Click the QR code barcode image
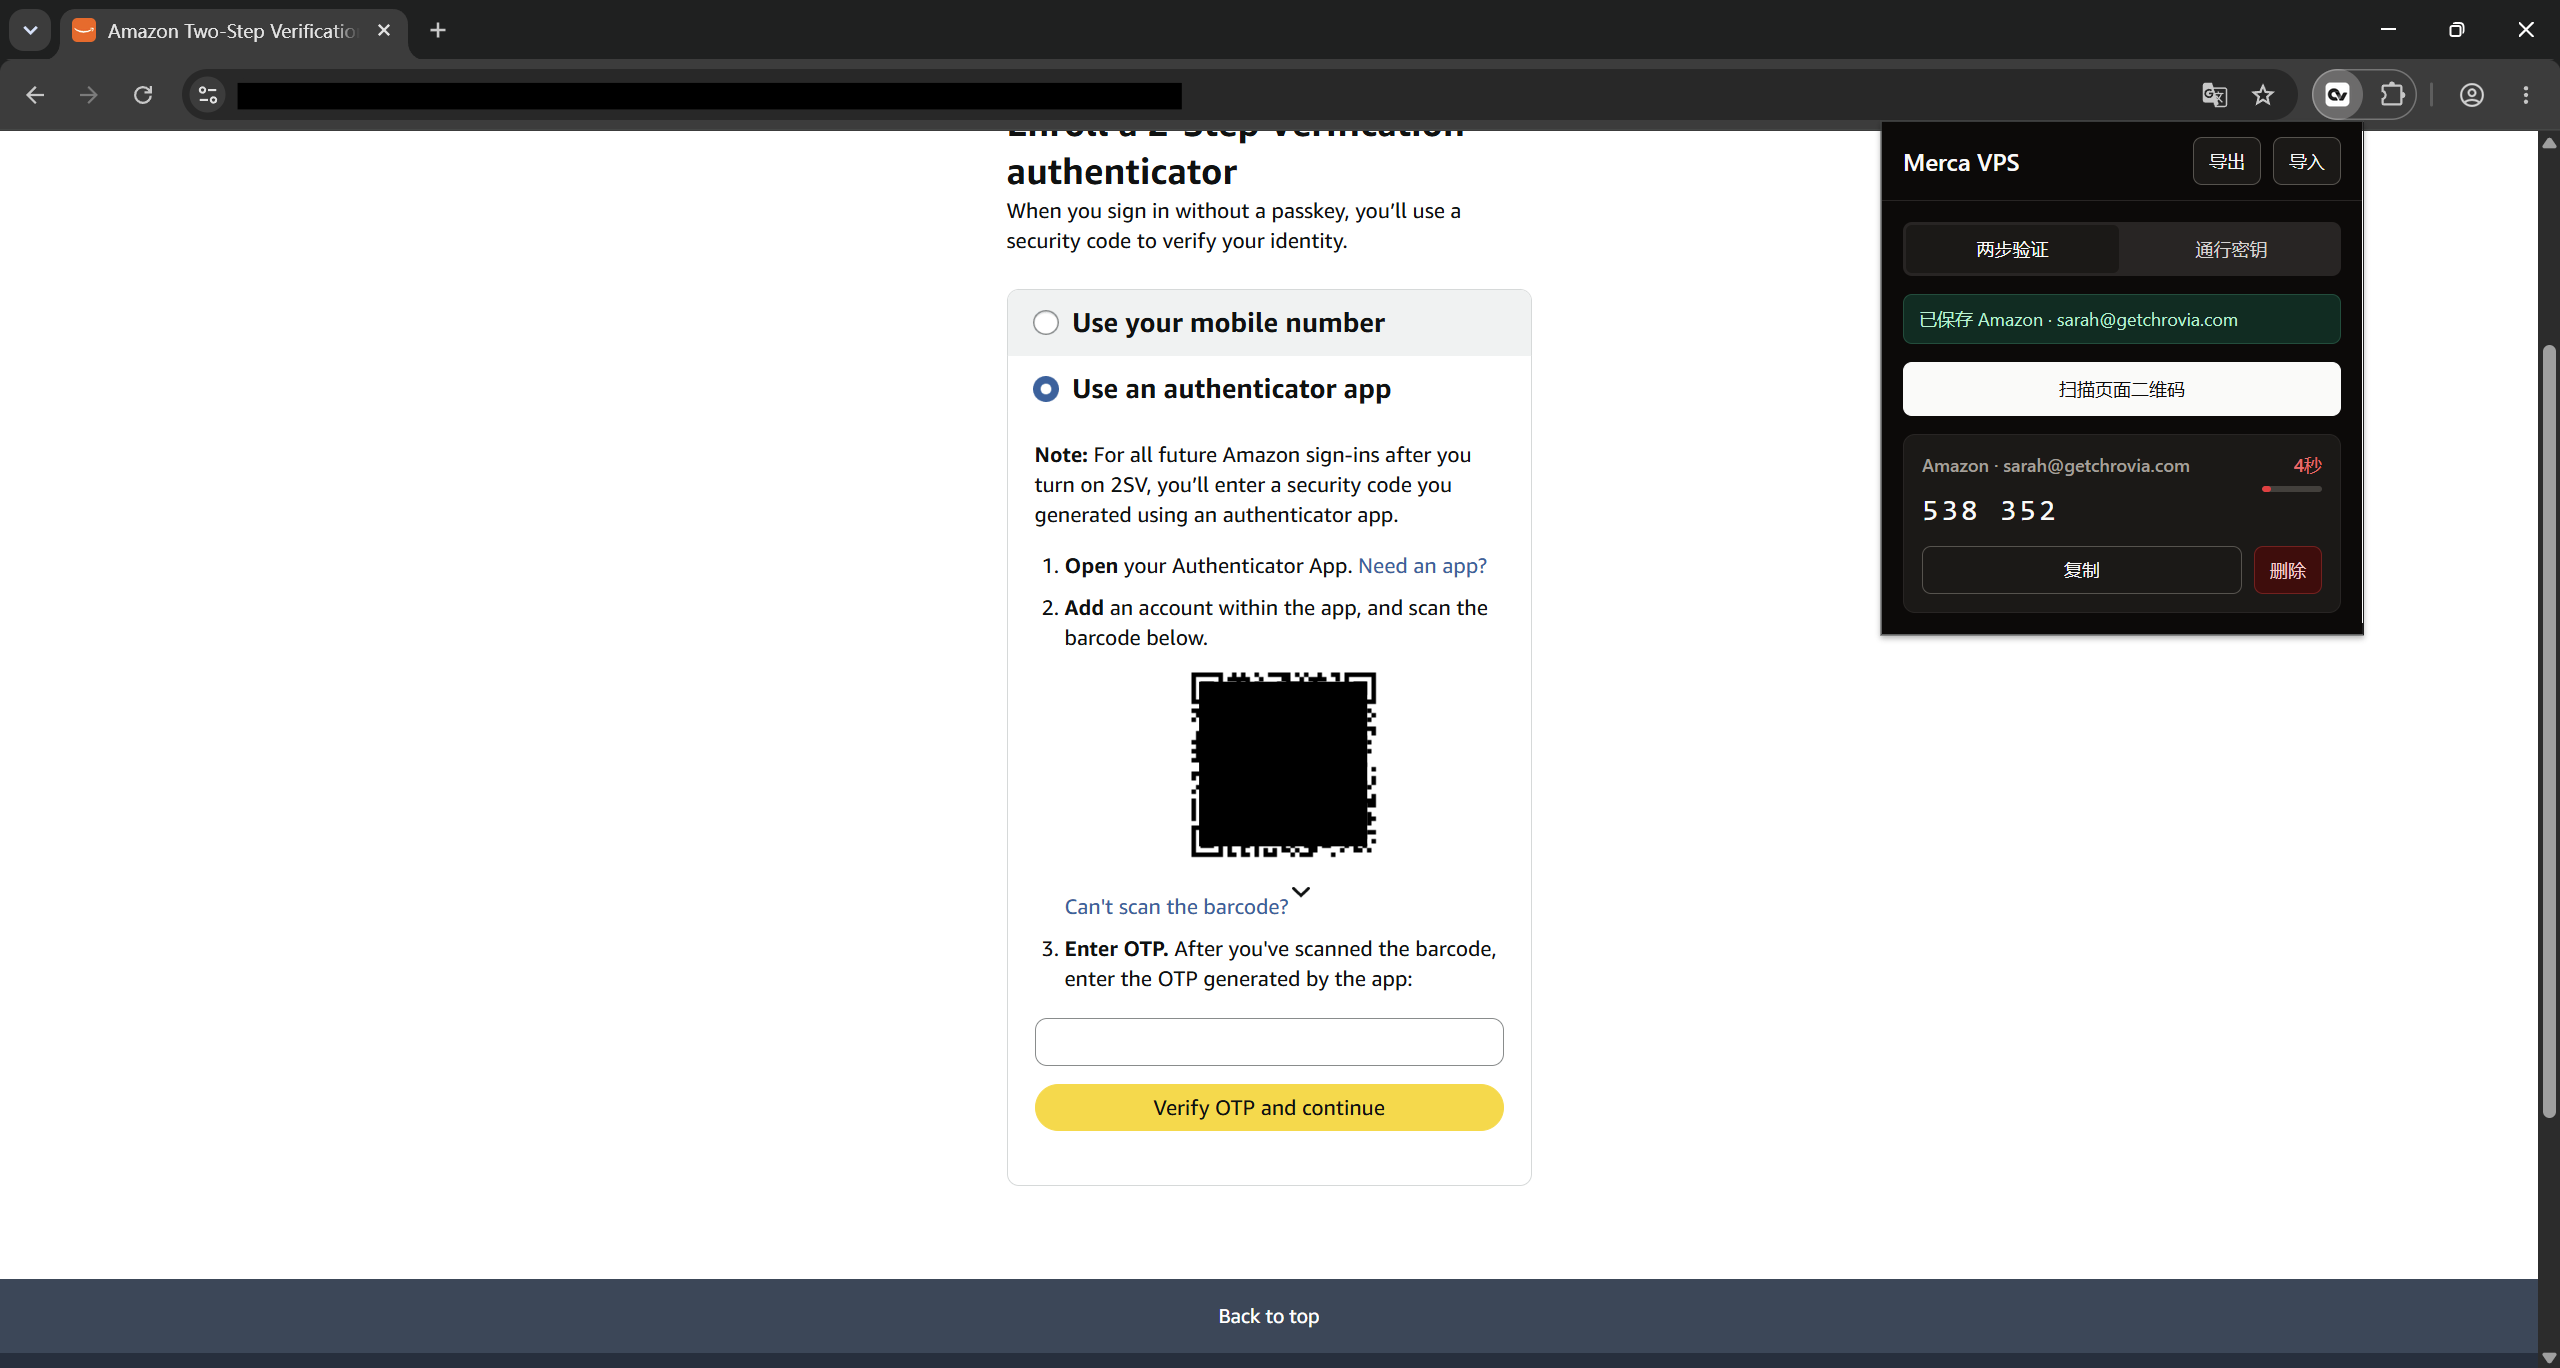This screenshot has width=2560, height=1368. 1283,765
